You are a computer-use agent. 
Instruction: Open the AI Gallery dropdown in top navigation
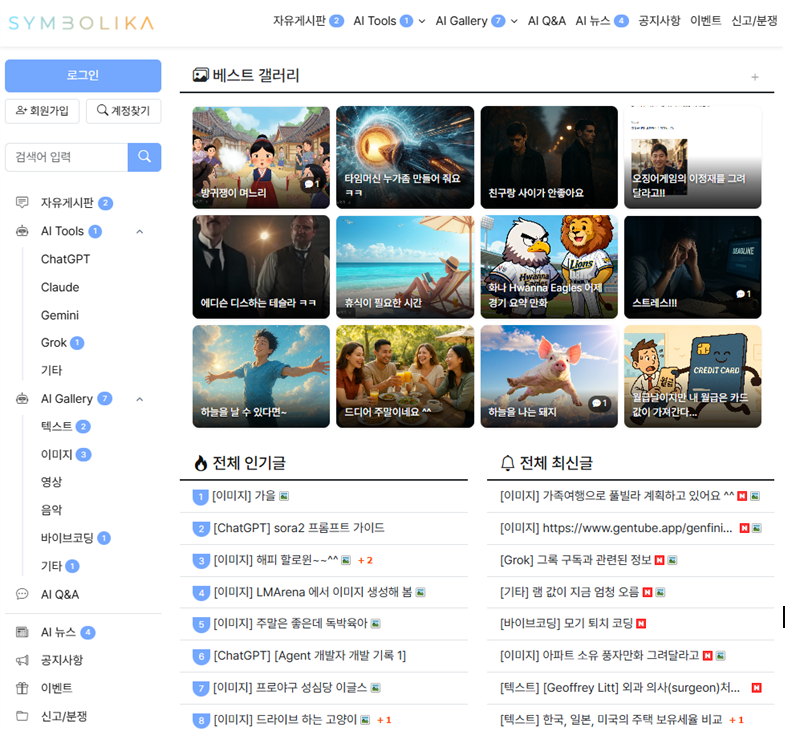click(x=514, y=21)
